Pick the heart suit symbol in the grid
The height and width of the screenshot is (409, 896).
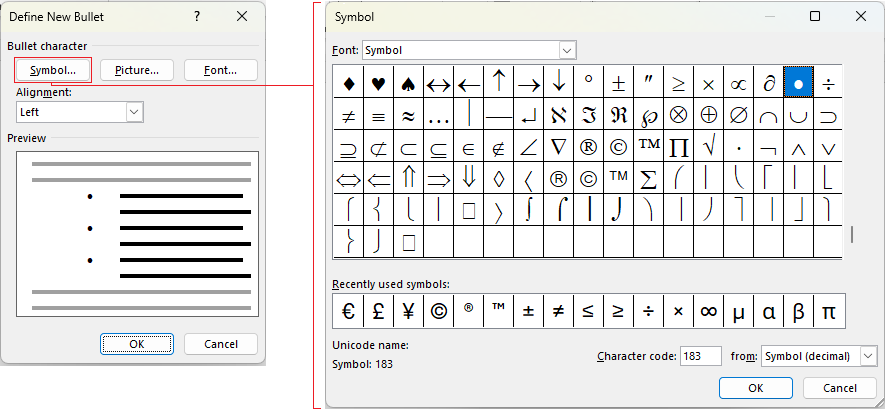(378, 85)
